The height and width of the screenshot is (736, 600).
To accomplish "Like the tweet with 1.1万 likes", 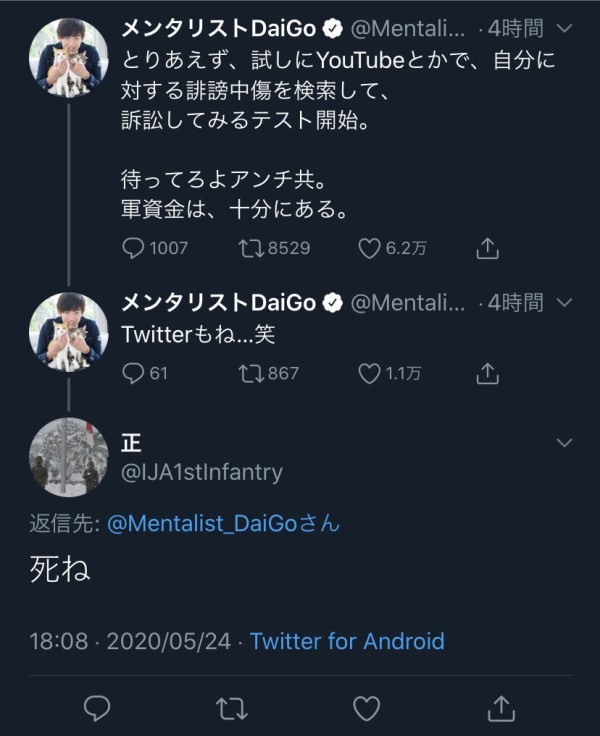I will [x=369, y=374].
